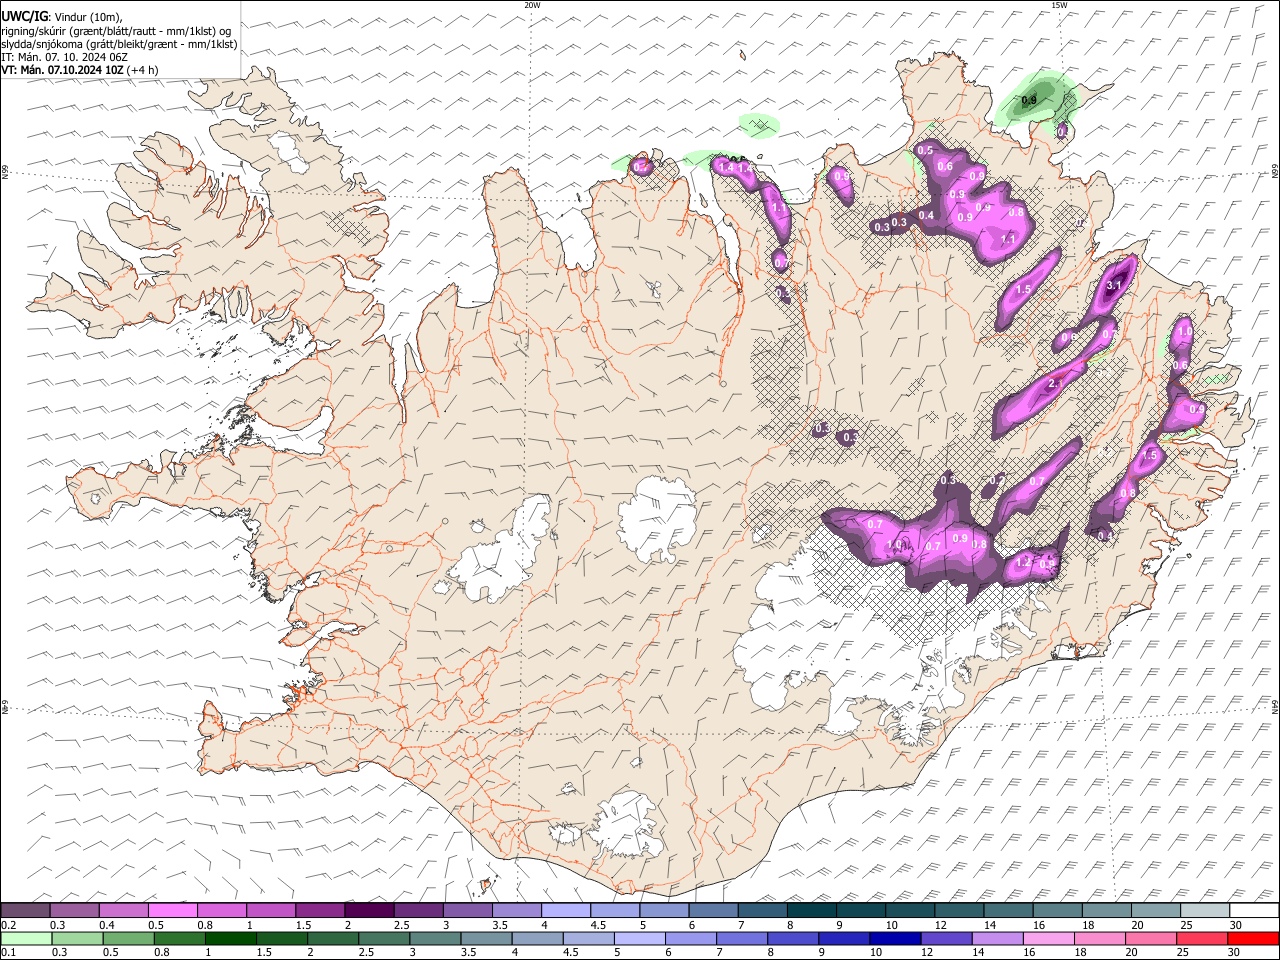Select the bright pink 0.5 swatch in snow legend
Viewport: 1280px width, 960px height.
click(172, 911)
